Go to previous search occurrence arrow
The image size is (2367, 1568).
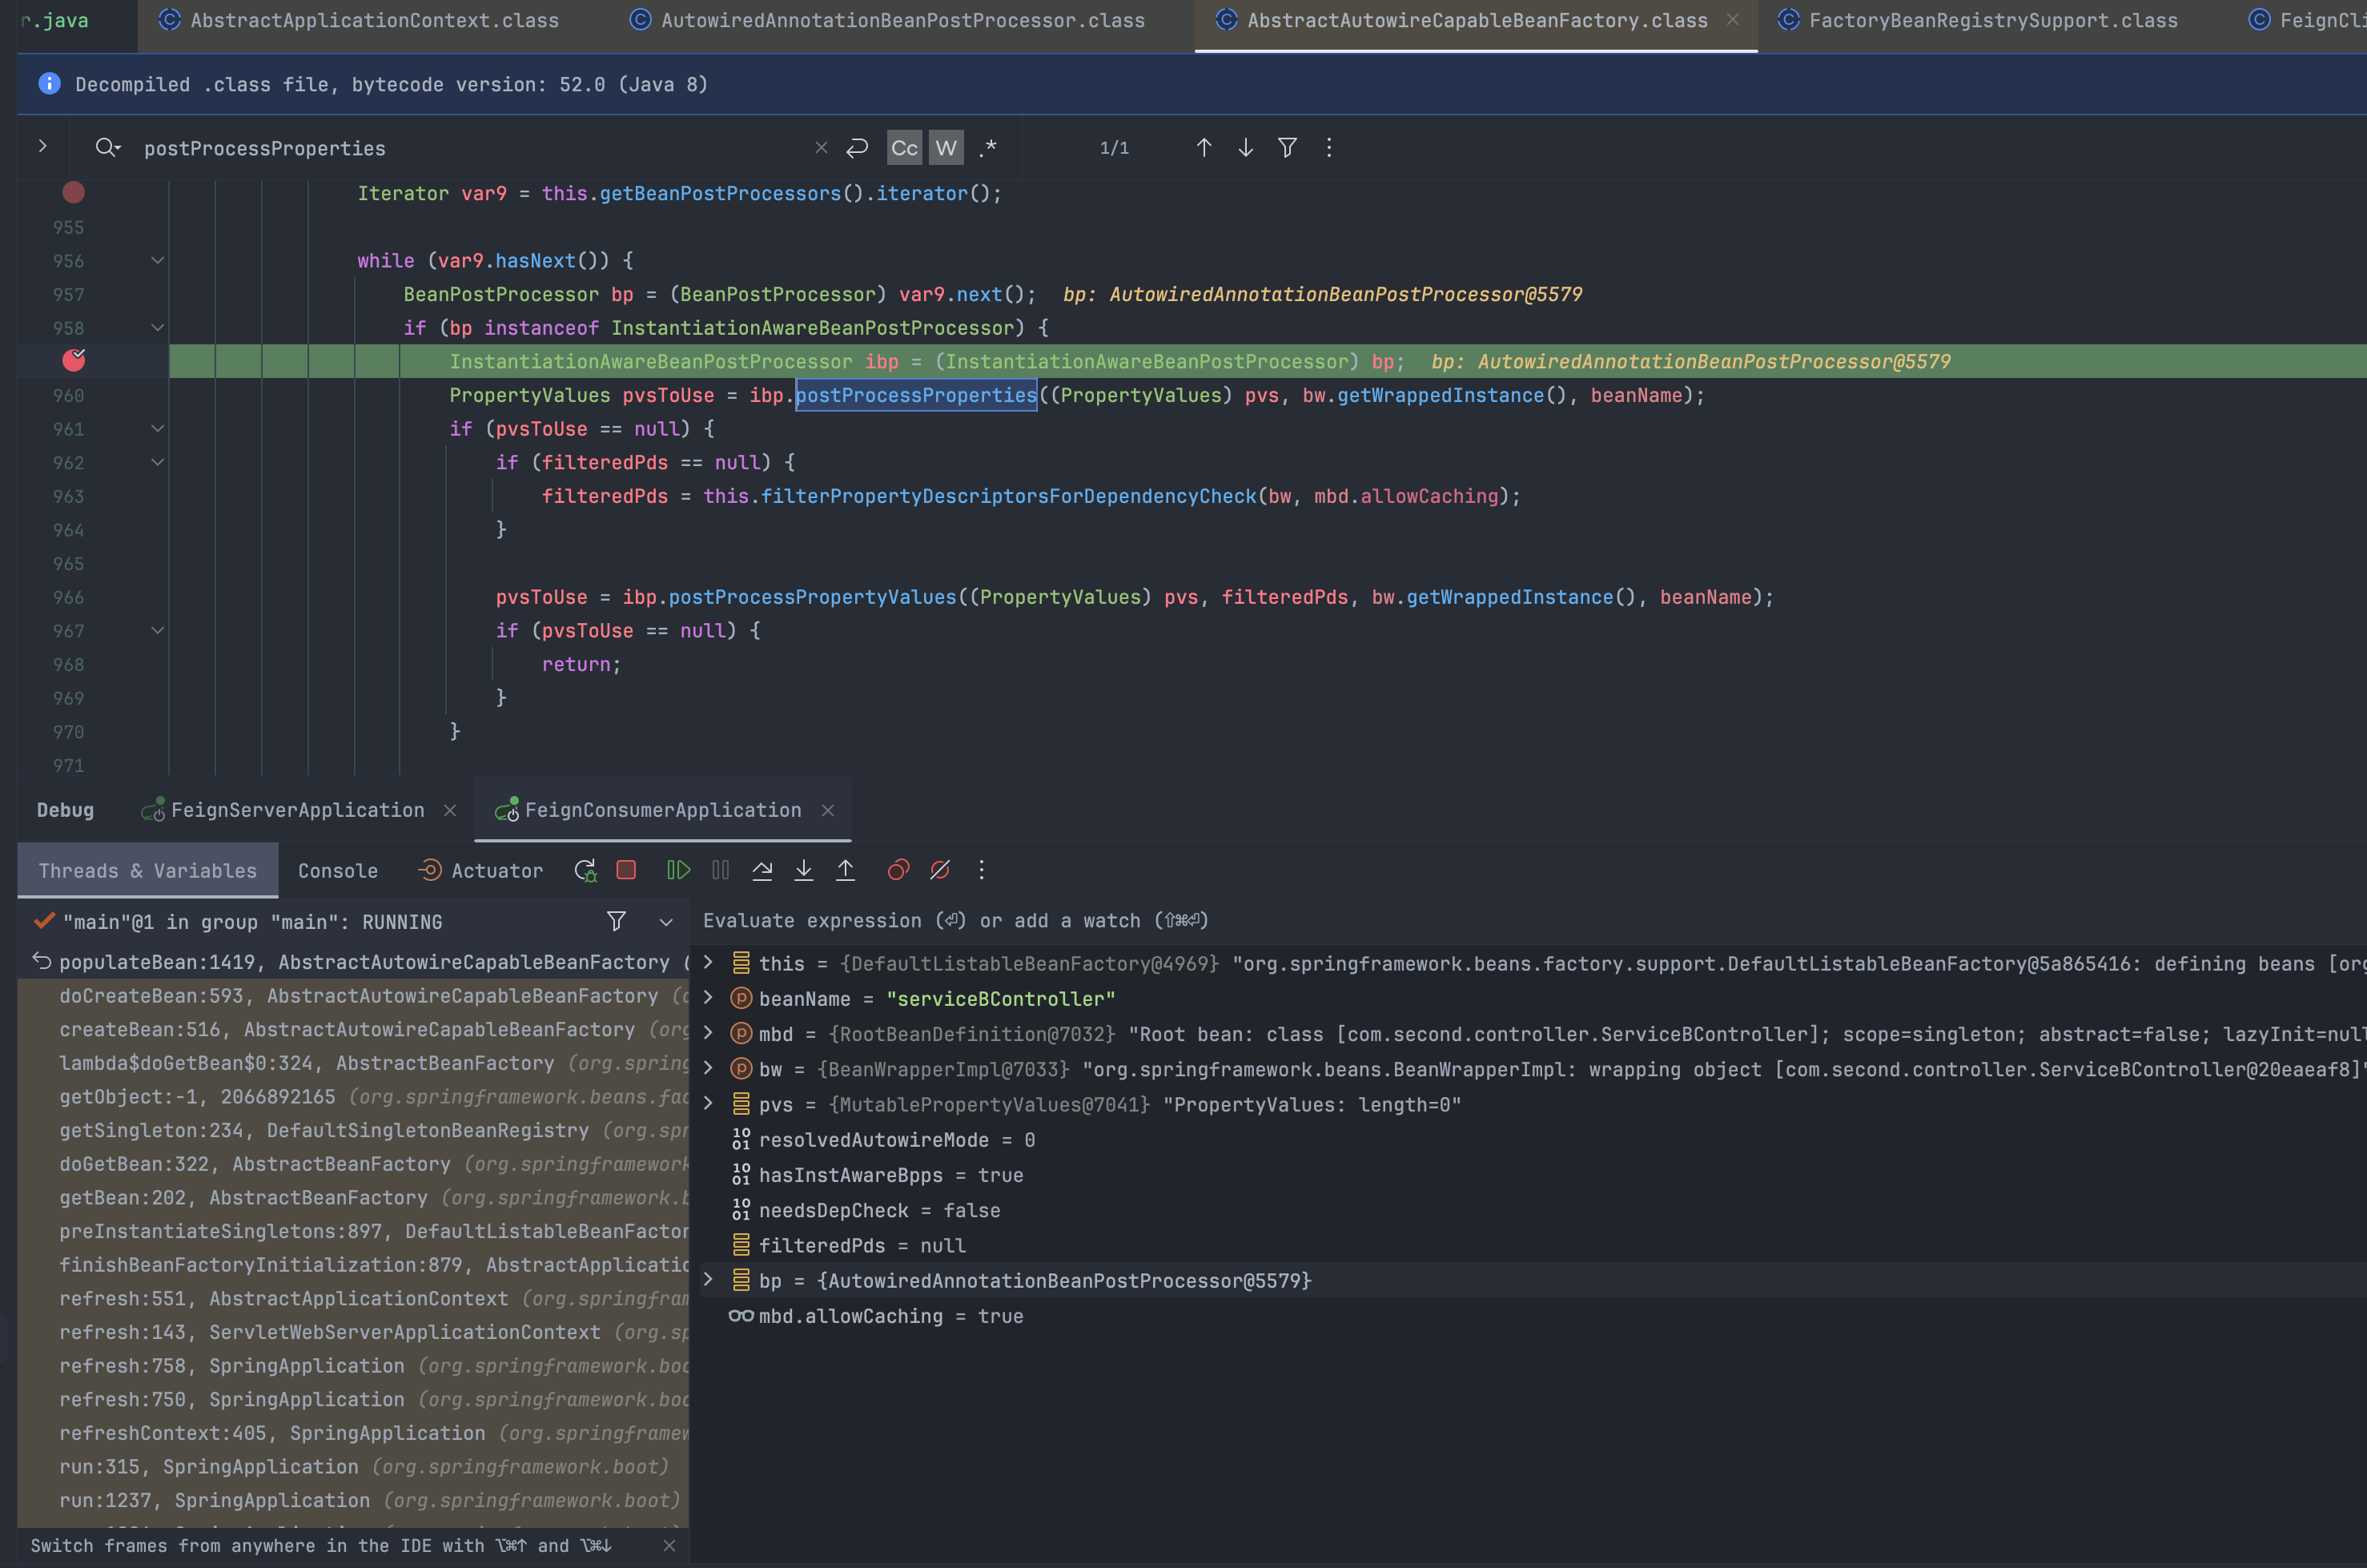click(1204, 148)
